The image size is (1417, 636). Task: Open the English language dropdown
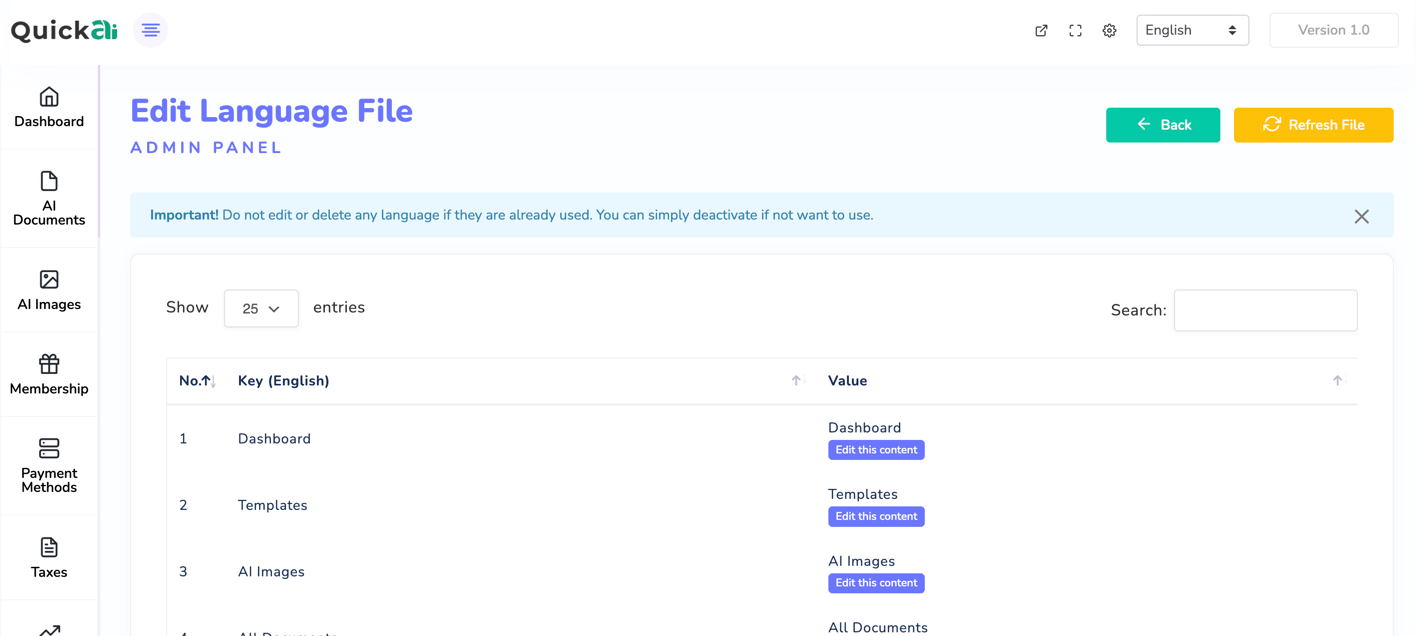coord(1192,30)
